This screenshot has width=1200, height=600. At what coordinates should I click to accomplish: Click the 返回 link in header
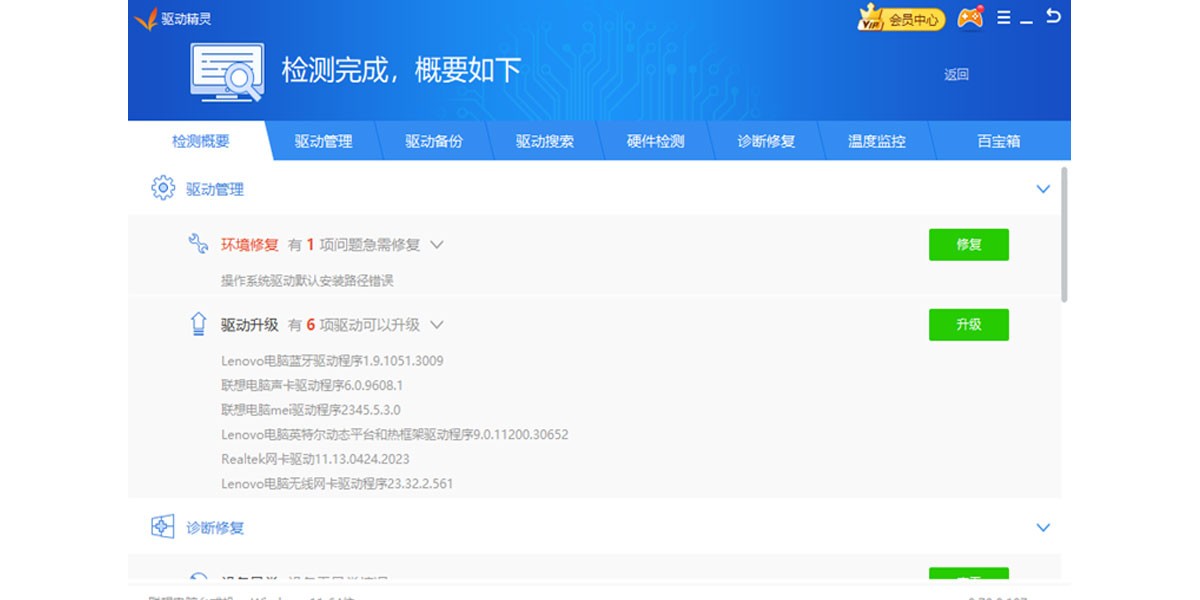point(957,74)
